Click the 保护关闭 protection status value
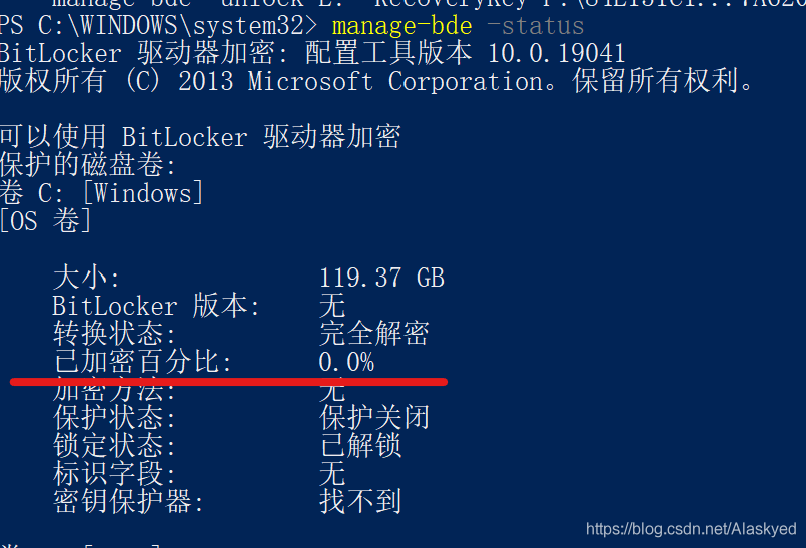This screenshot has width=806, height=548. (x=374, y=417)
